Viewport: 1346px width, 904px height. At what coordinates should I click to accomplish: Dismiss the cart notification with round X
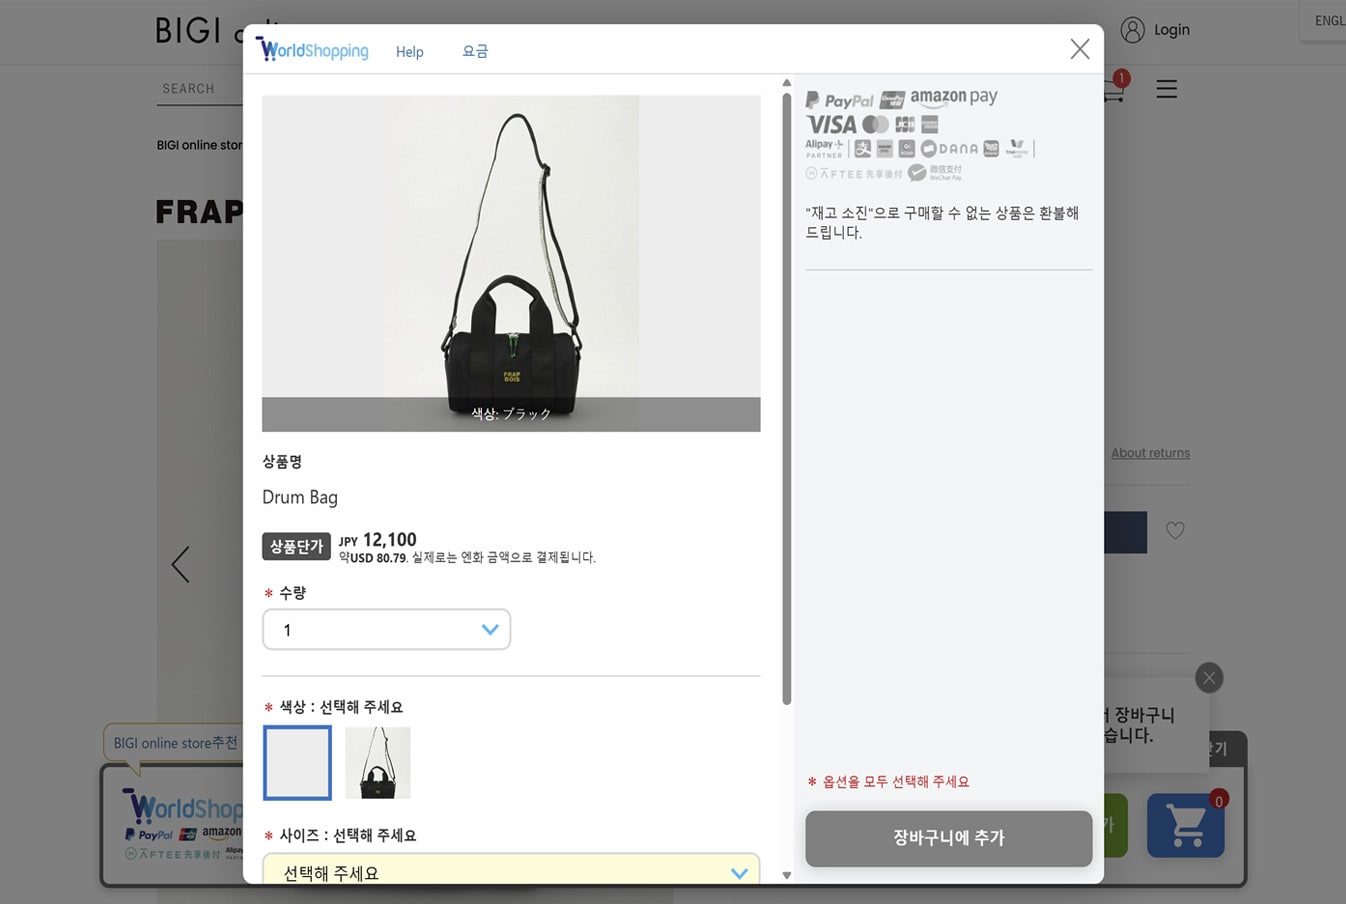[x=1209, y=678]
